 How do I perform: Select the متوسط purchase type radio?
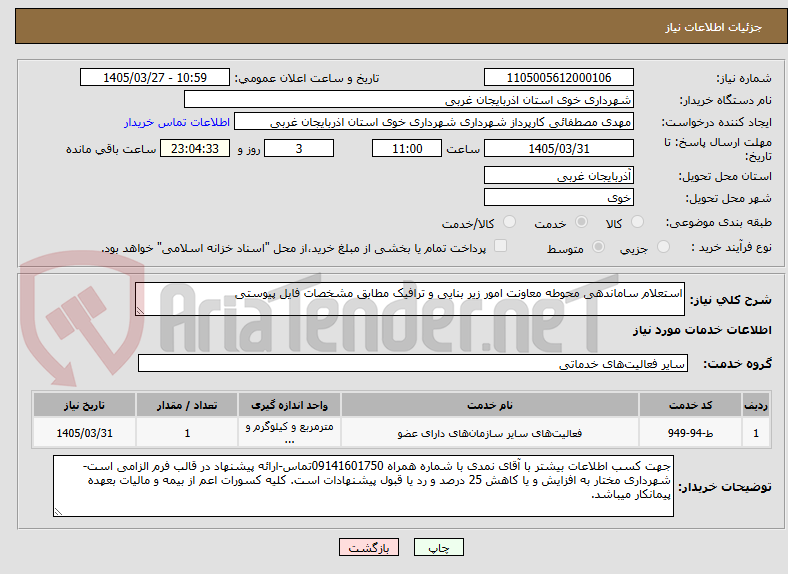(598, 246)
